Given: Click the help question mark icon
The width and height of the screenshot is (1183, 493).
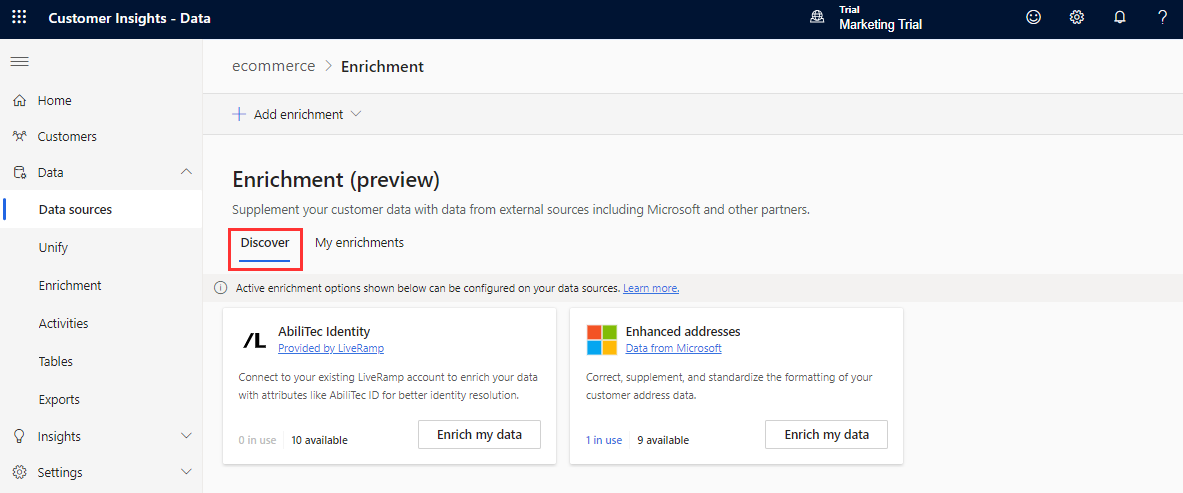Looking at the screenshot, I should point(1162,18).
